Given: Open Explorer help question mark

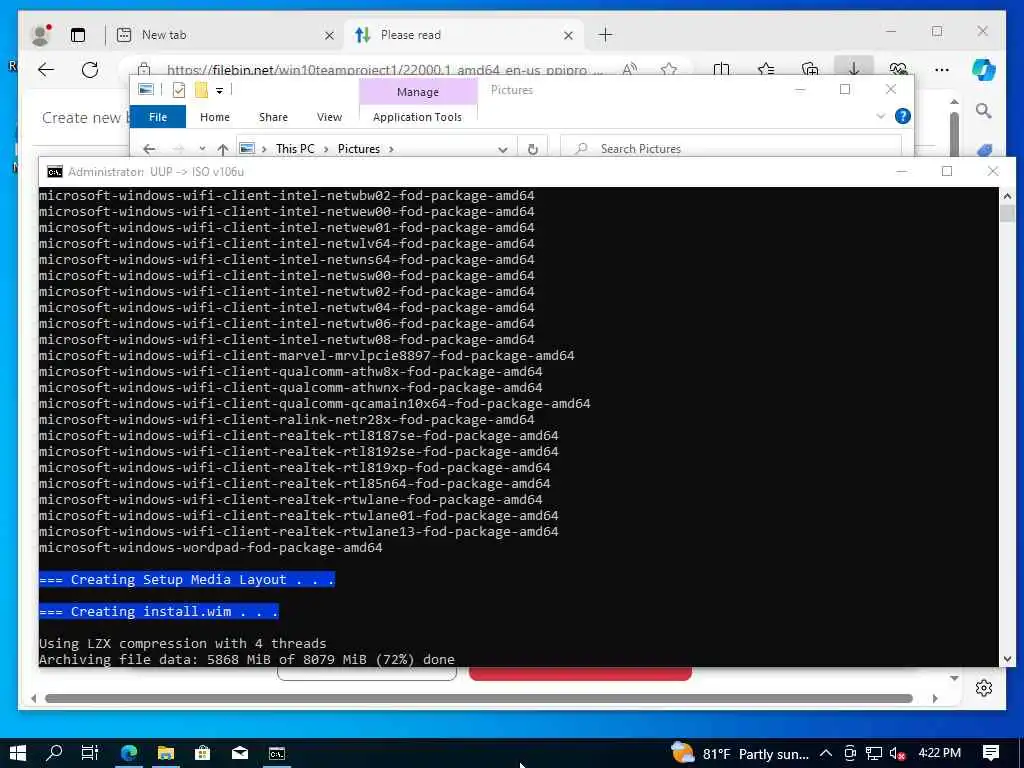Looking at the screenshot, I should pos(903,116).
